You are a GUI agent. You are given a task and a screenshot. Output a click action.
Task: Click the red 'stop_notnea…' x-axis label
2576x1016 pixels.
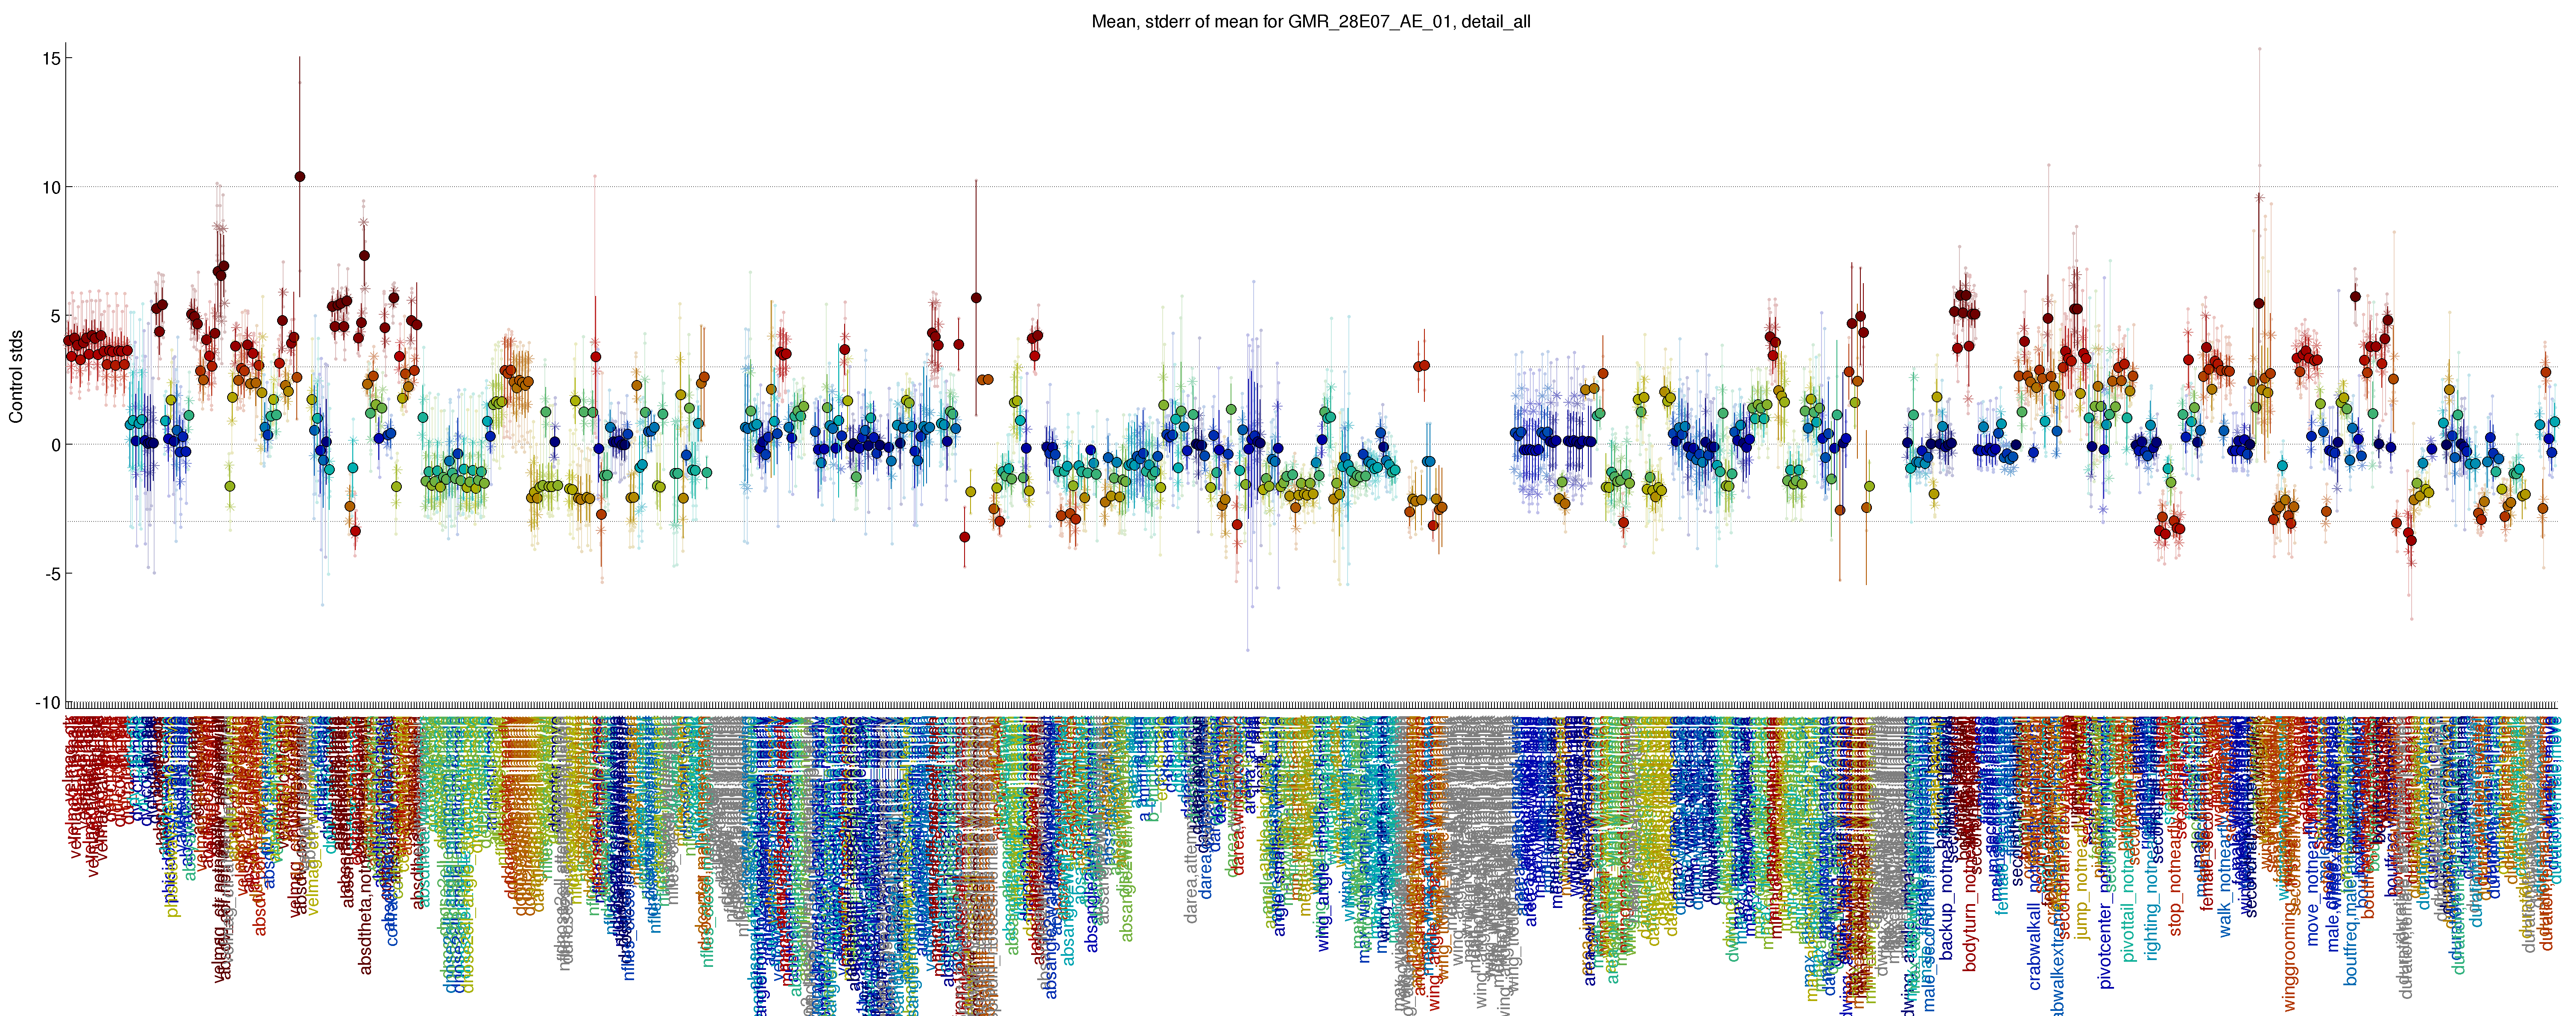point(2176,827)
